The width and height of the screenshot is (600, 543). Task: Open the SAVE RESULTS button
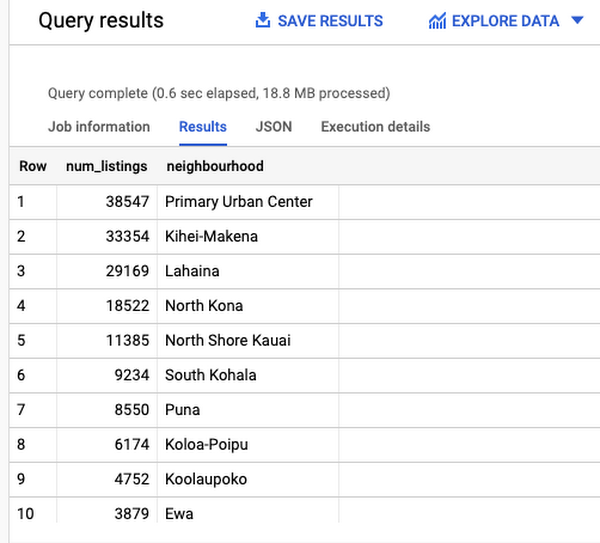(x=319, y=21)
